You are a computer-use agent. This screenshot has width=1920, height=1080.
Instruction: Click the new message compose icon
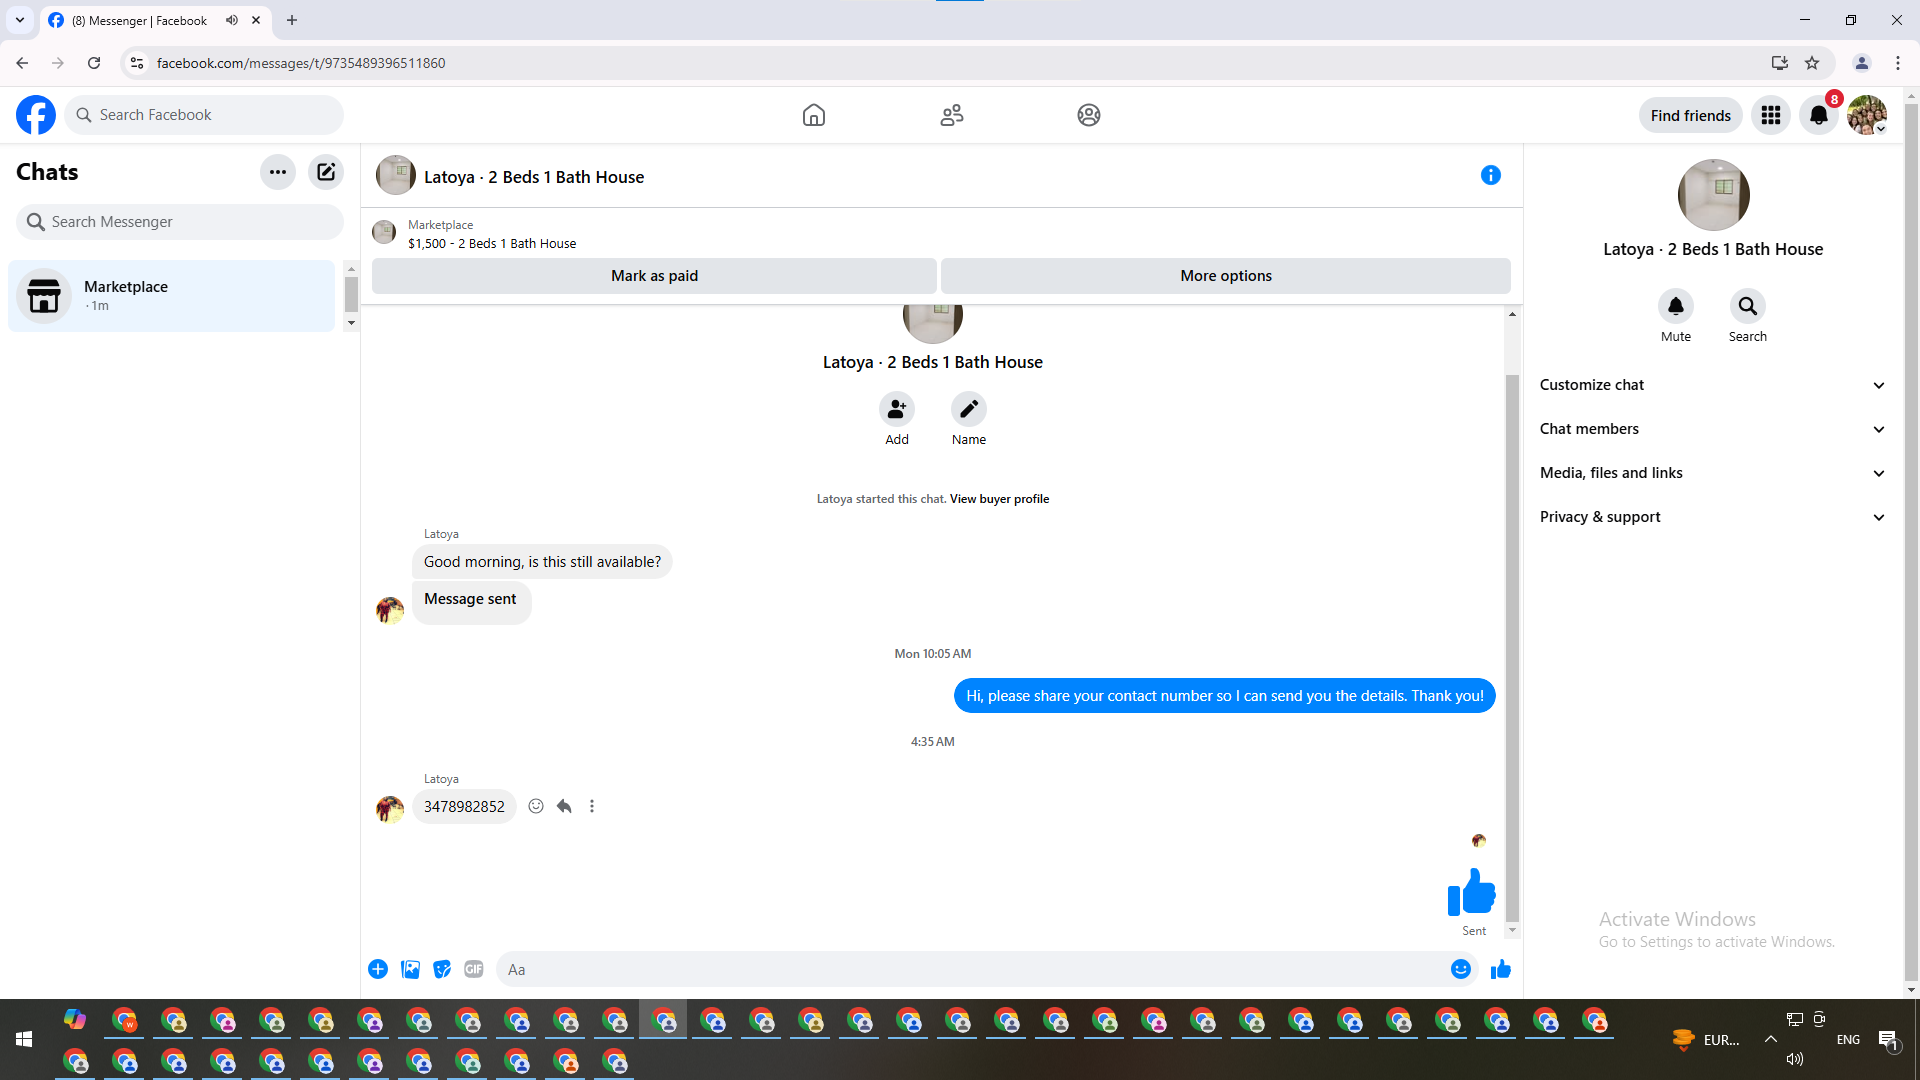326,172
